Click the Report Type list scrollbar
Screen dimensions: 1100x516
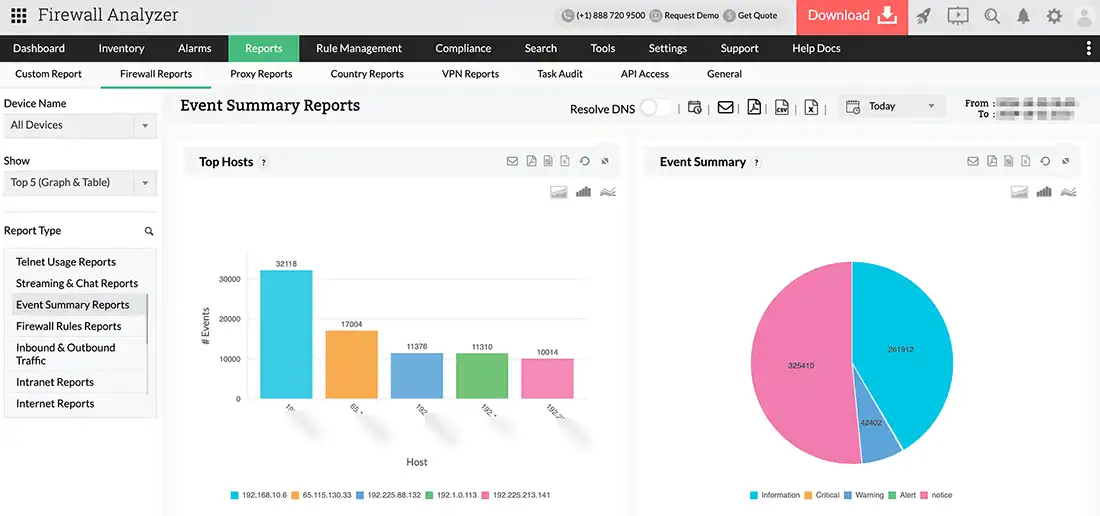(x=147, y=319)
